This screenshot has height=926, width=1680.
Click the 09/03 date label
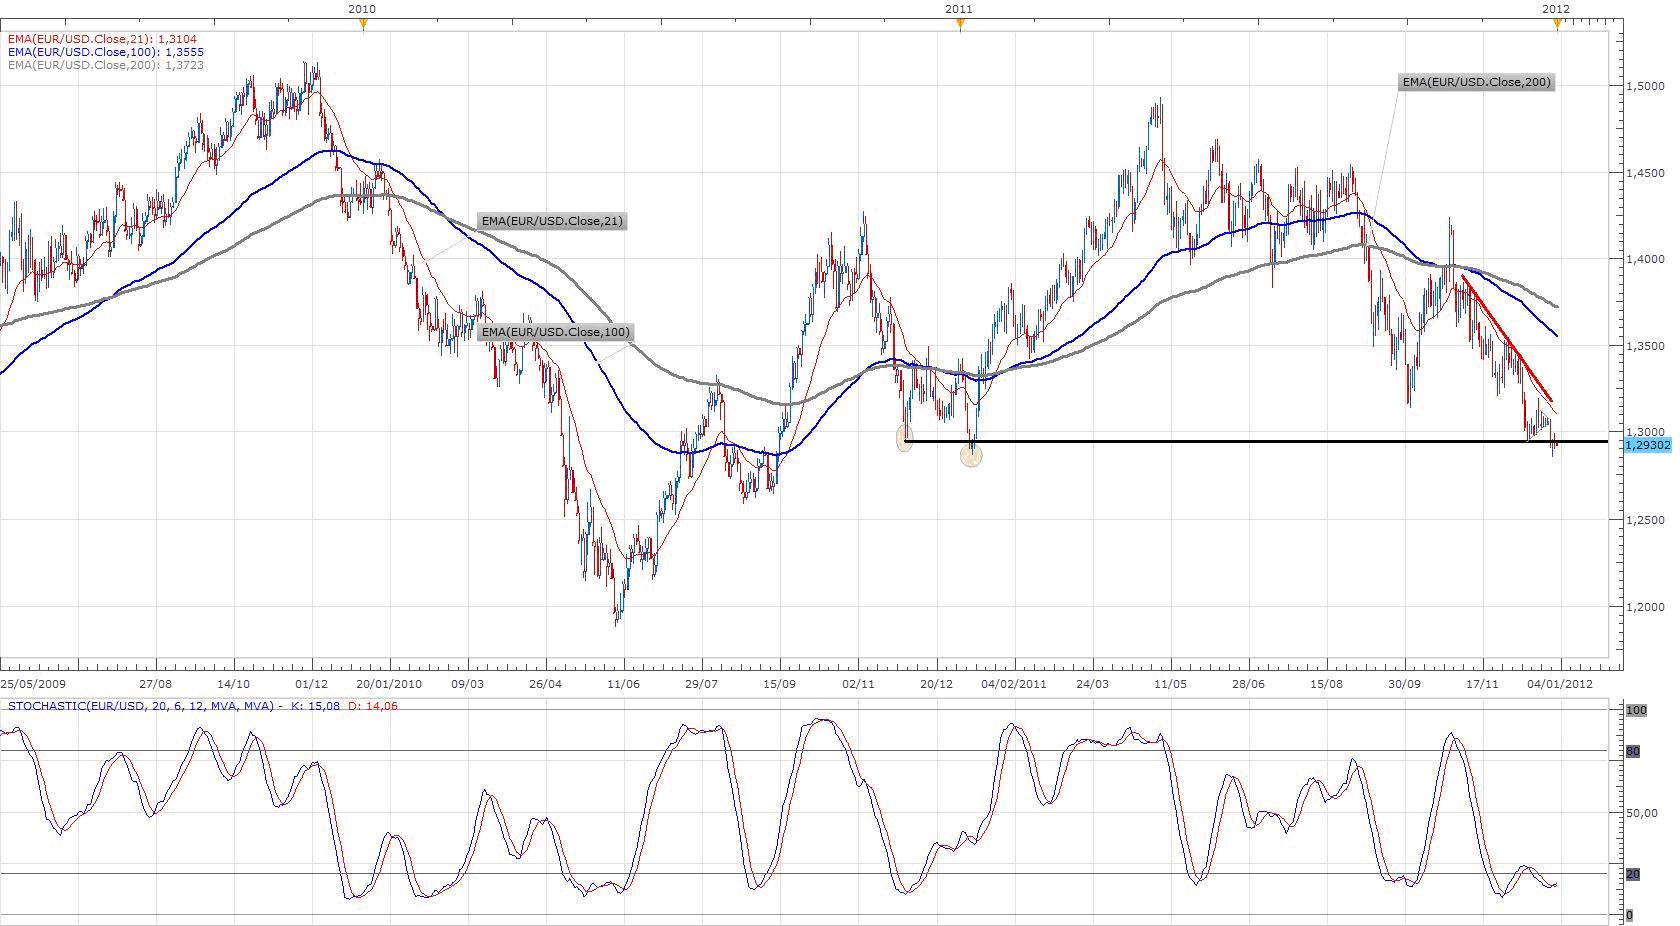pyautogui.click(x=467, y=684)
